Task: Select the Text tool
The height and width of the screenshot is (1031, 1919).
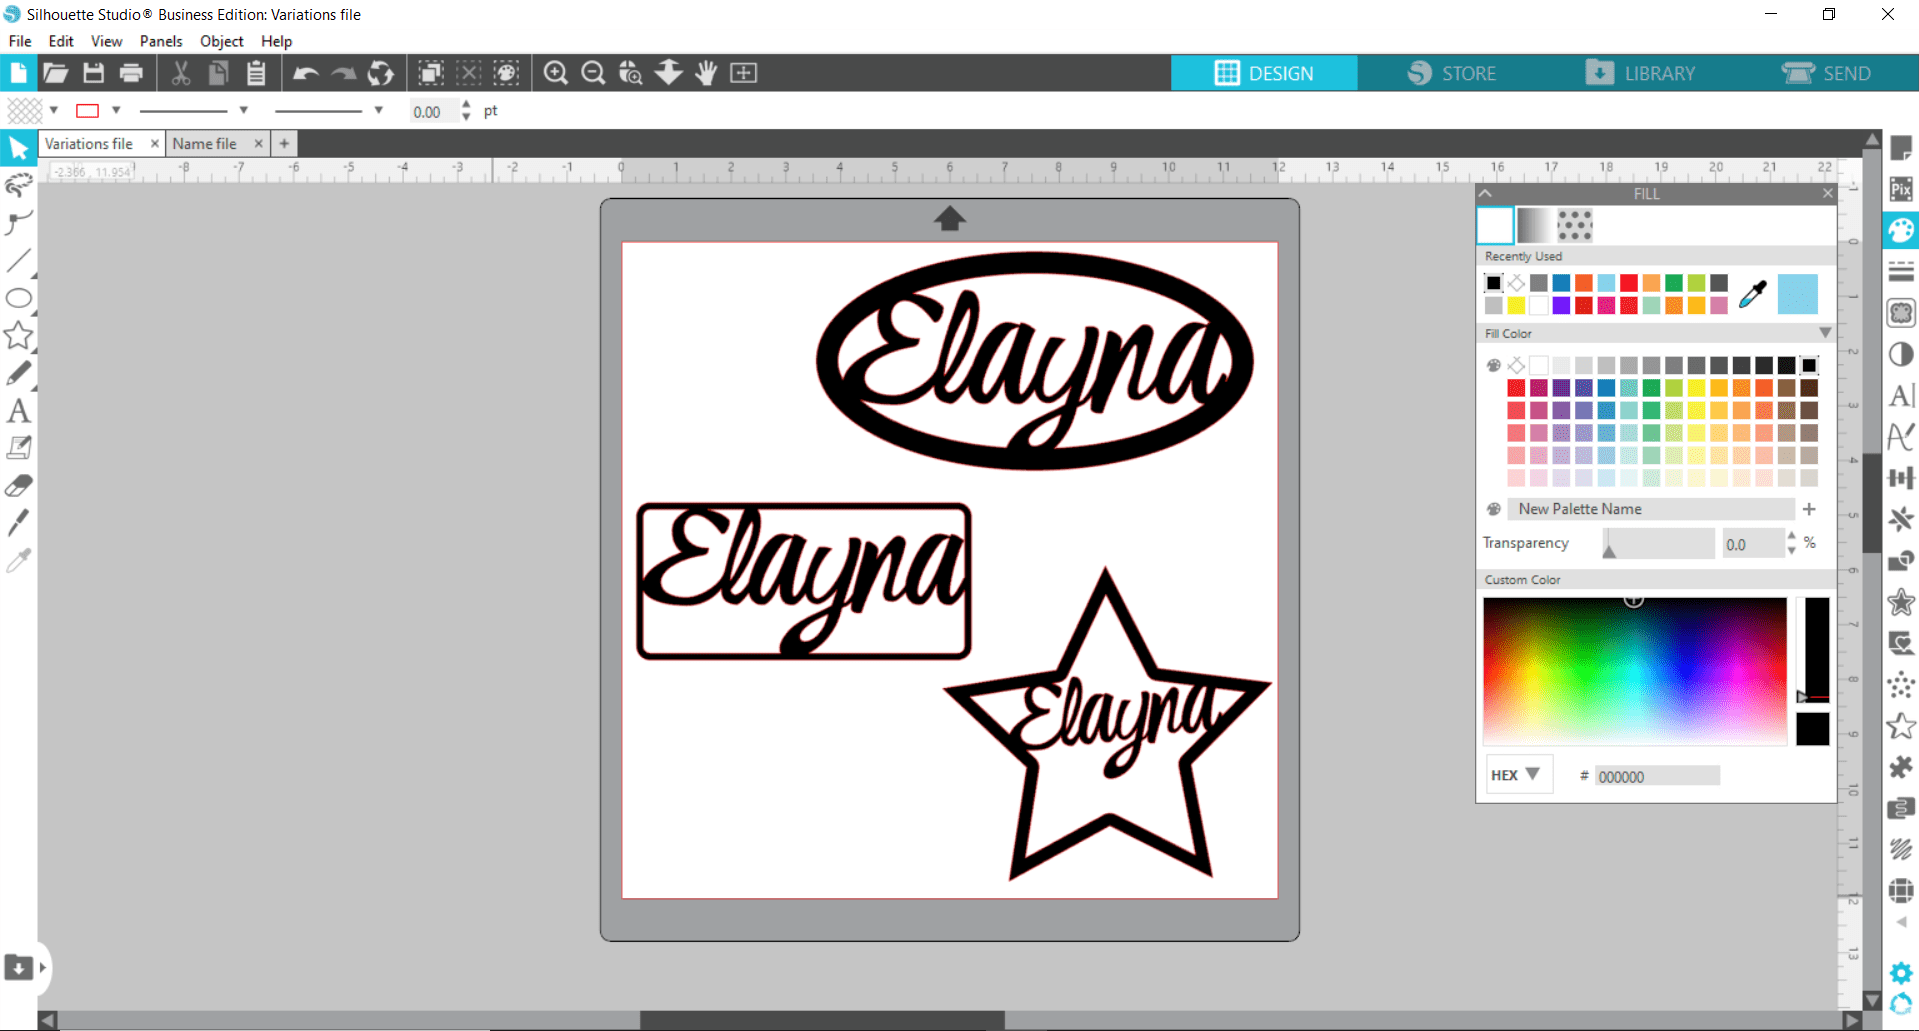Action: click(18, 410)
